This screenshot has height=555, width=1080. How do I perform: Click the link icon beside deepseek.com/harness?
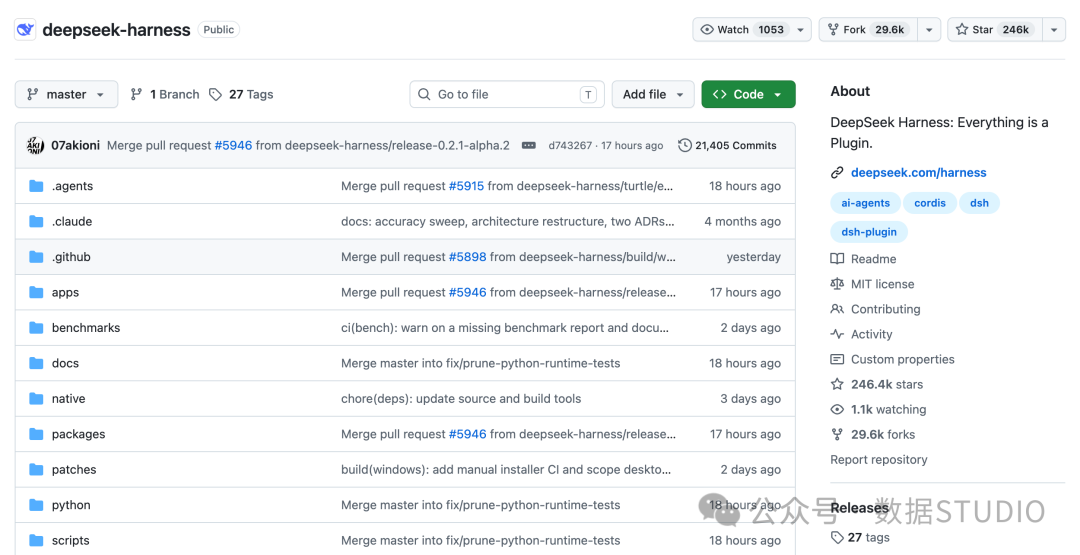[x=837, y=173]
